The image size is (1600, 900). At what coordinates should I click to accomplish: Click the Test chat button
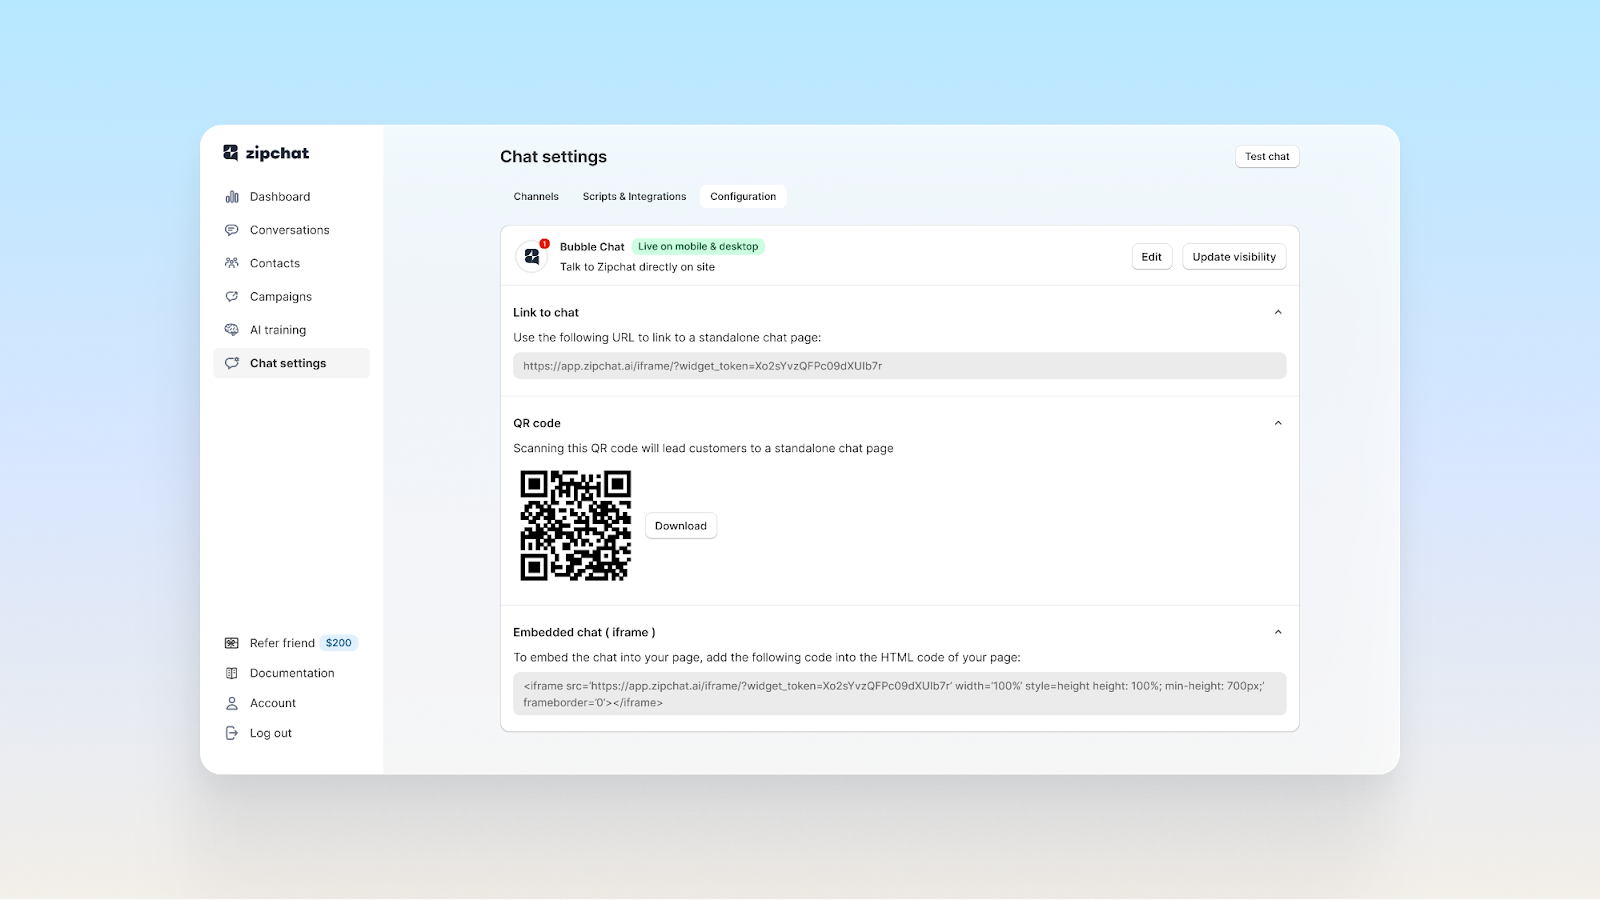click(x=1266, y=156)
